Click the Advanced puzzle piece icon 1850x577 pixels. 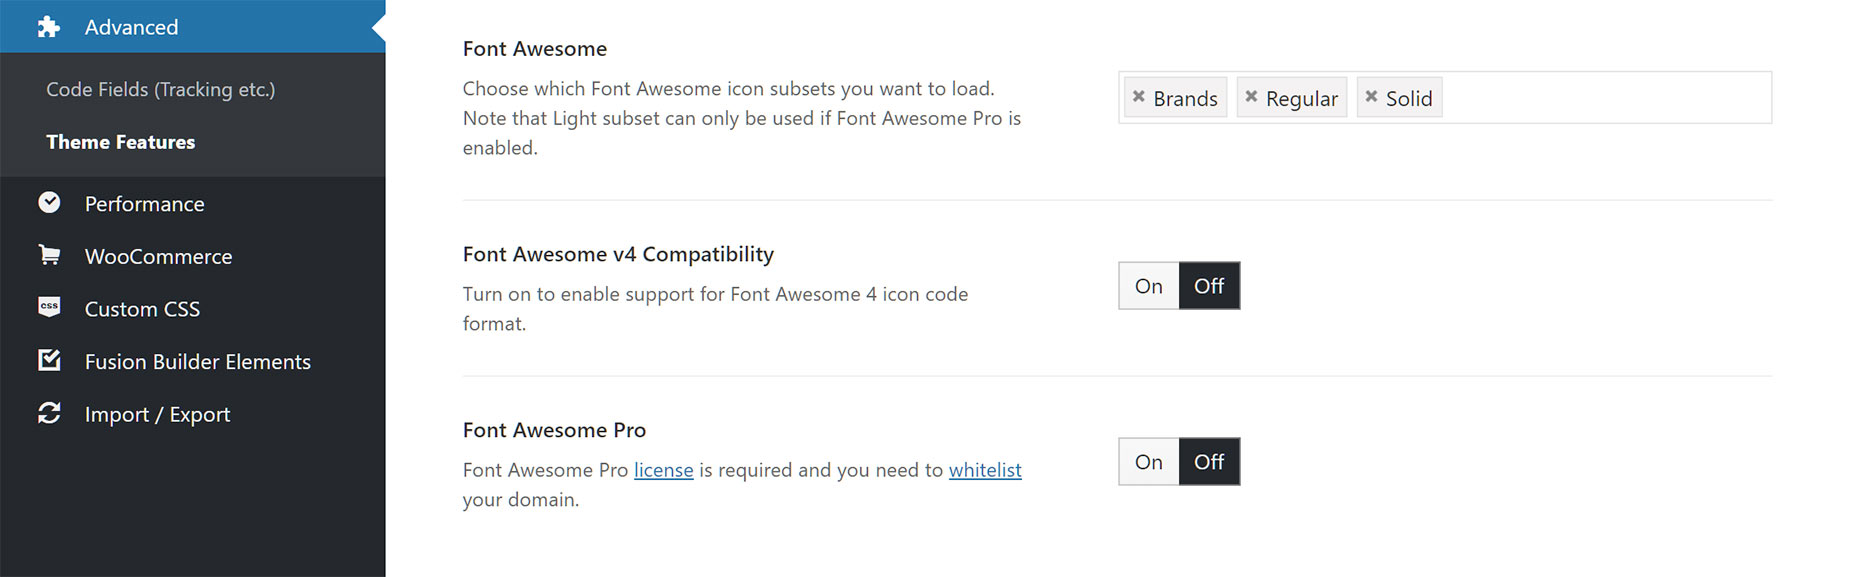(x=49, y=27)
